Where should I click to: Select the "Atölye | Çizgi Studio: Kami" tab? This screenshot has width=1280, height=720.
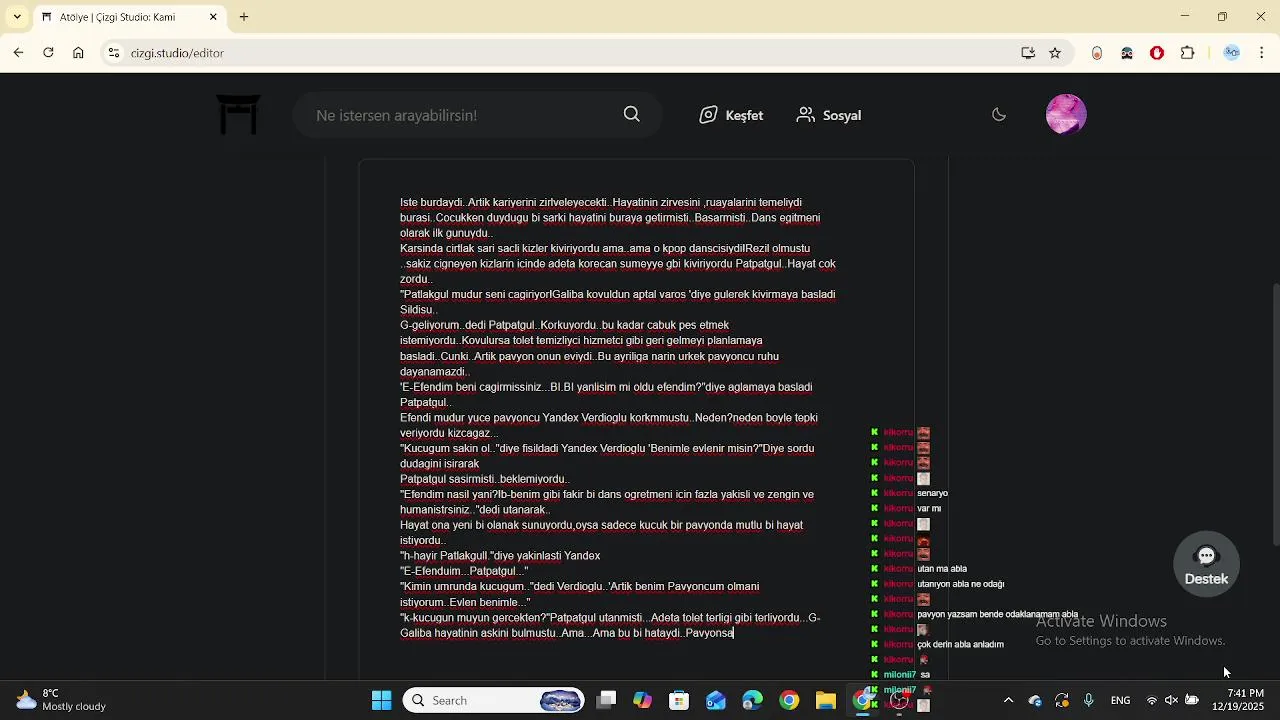(x=130, y=17)
